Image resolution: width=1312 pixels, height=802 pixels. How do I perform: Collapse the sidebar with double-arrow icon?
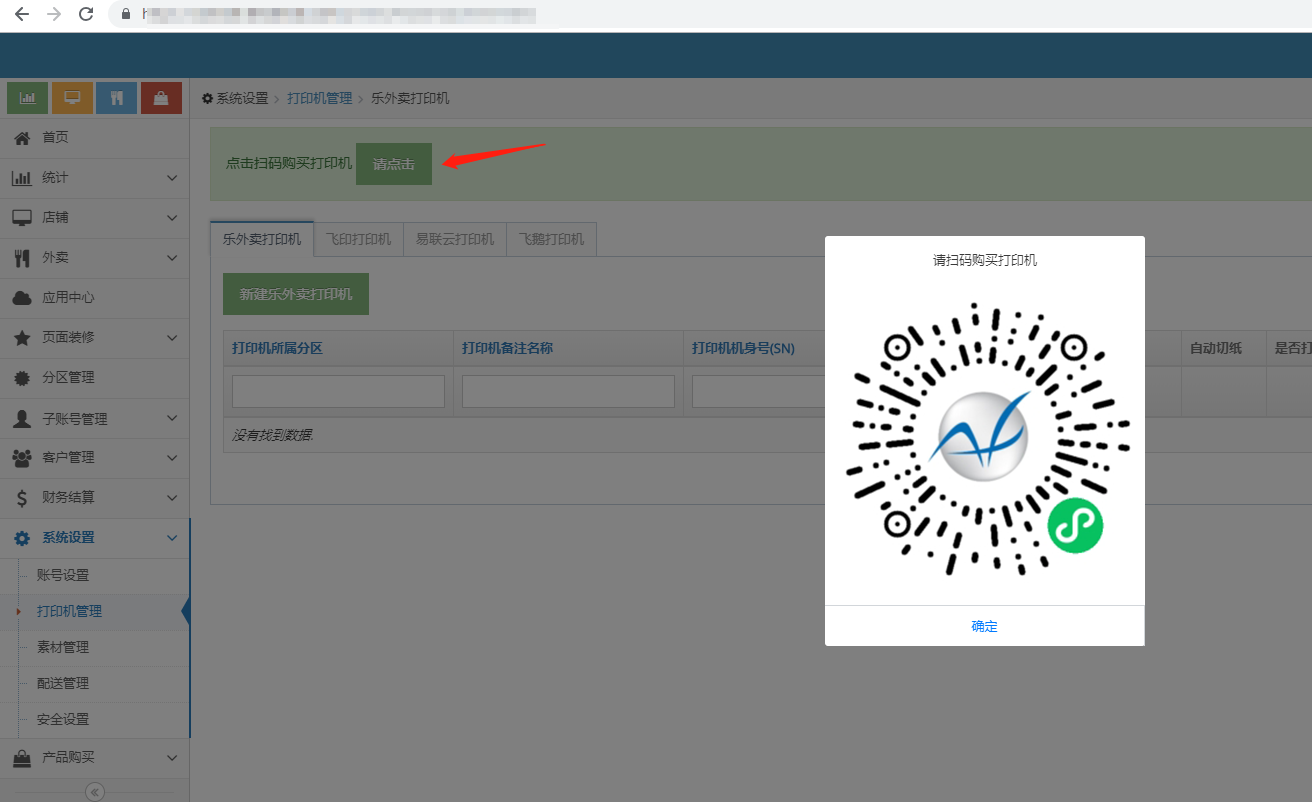coord(95,792)
